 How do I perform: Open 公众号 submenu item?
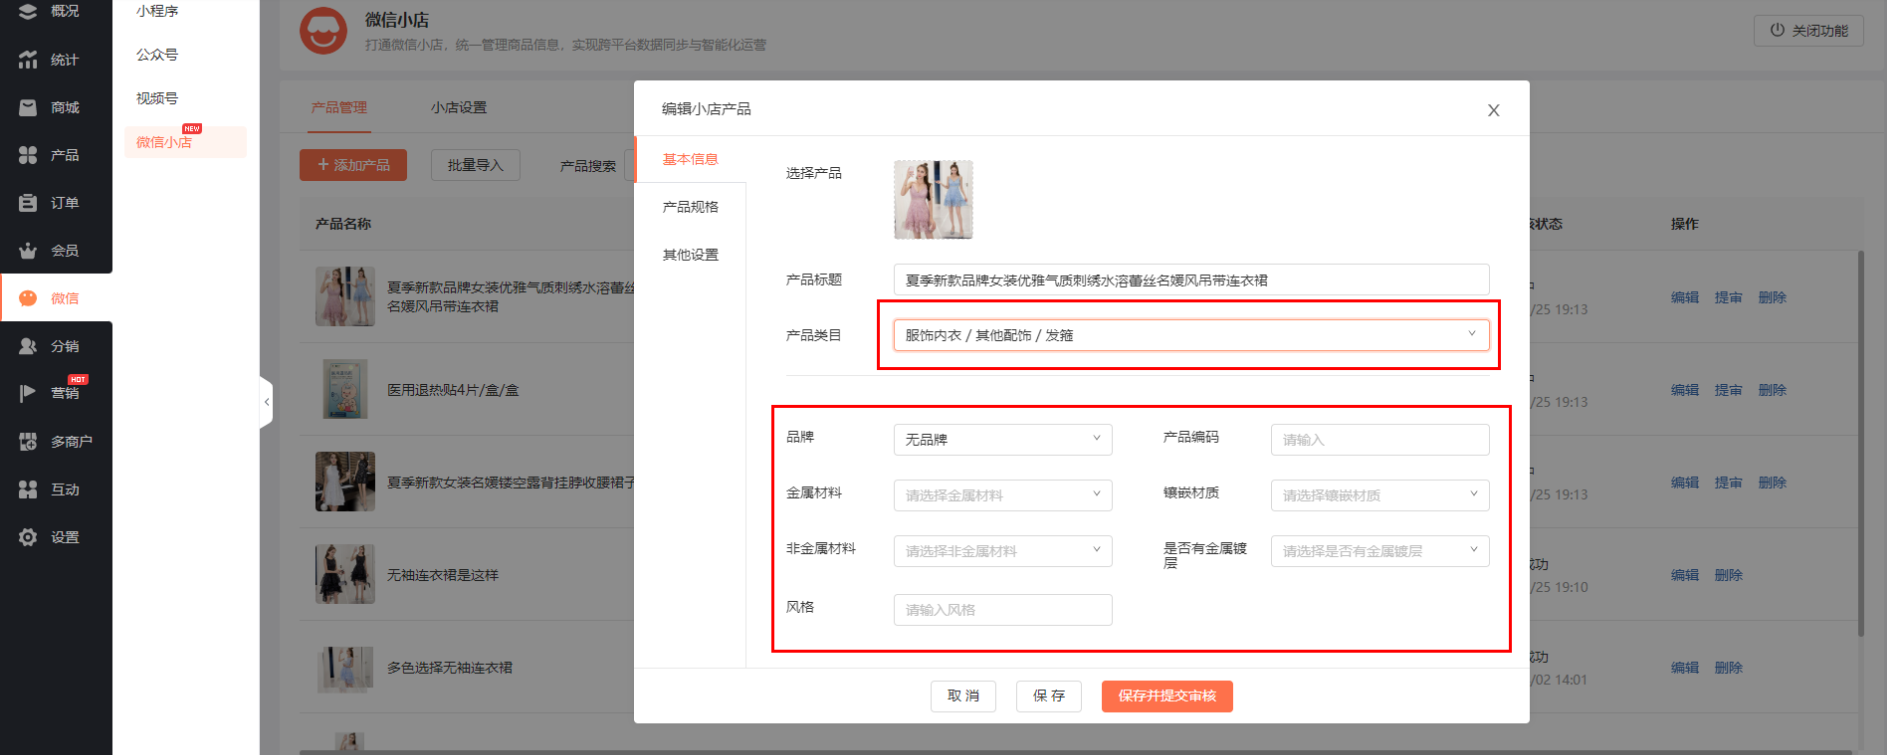pos(158,55)
